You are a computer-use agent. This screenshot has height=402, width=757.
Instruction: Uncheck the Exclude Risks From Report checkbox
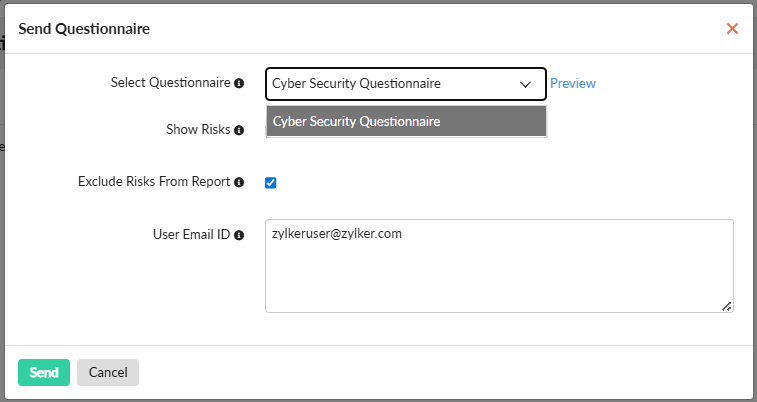click(270, 183)
